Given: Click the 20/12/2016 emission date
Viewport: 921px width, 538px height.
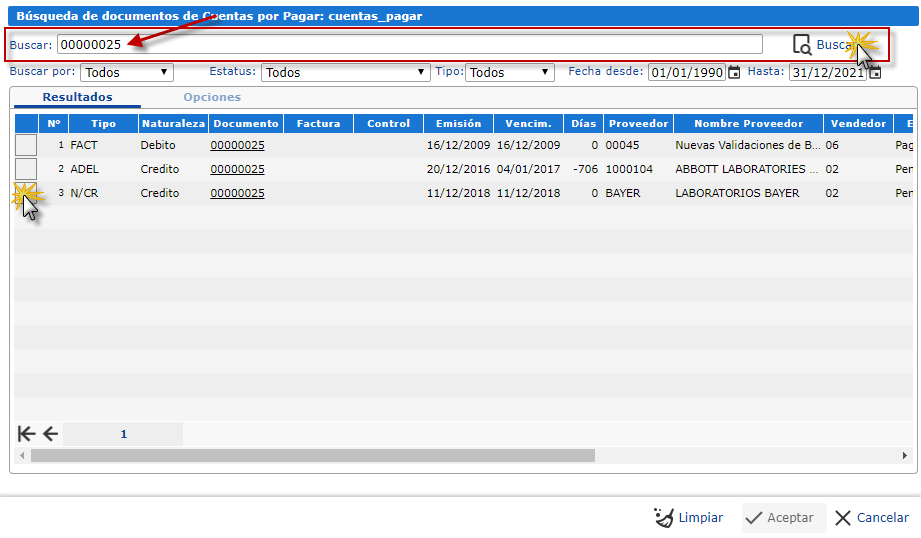Looking at the screenshot, I should click(x=458, y=169).
